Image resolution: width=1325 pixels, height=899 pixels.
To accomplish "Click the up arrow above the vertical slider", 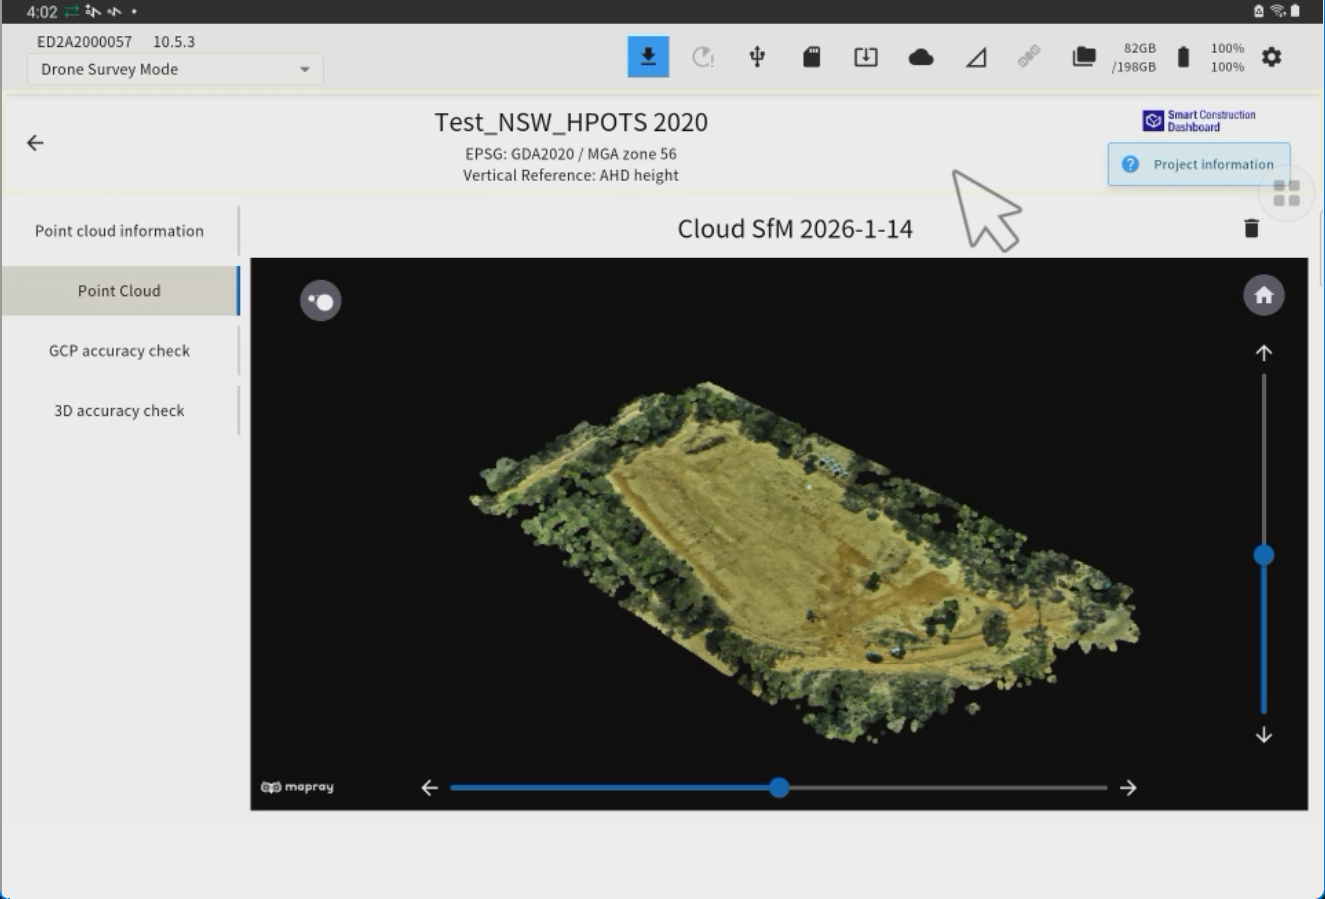I will (x=1264, y=353).
